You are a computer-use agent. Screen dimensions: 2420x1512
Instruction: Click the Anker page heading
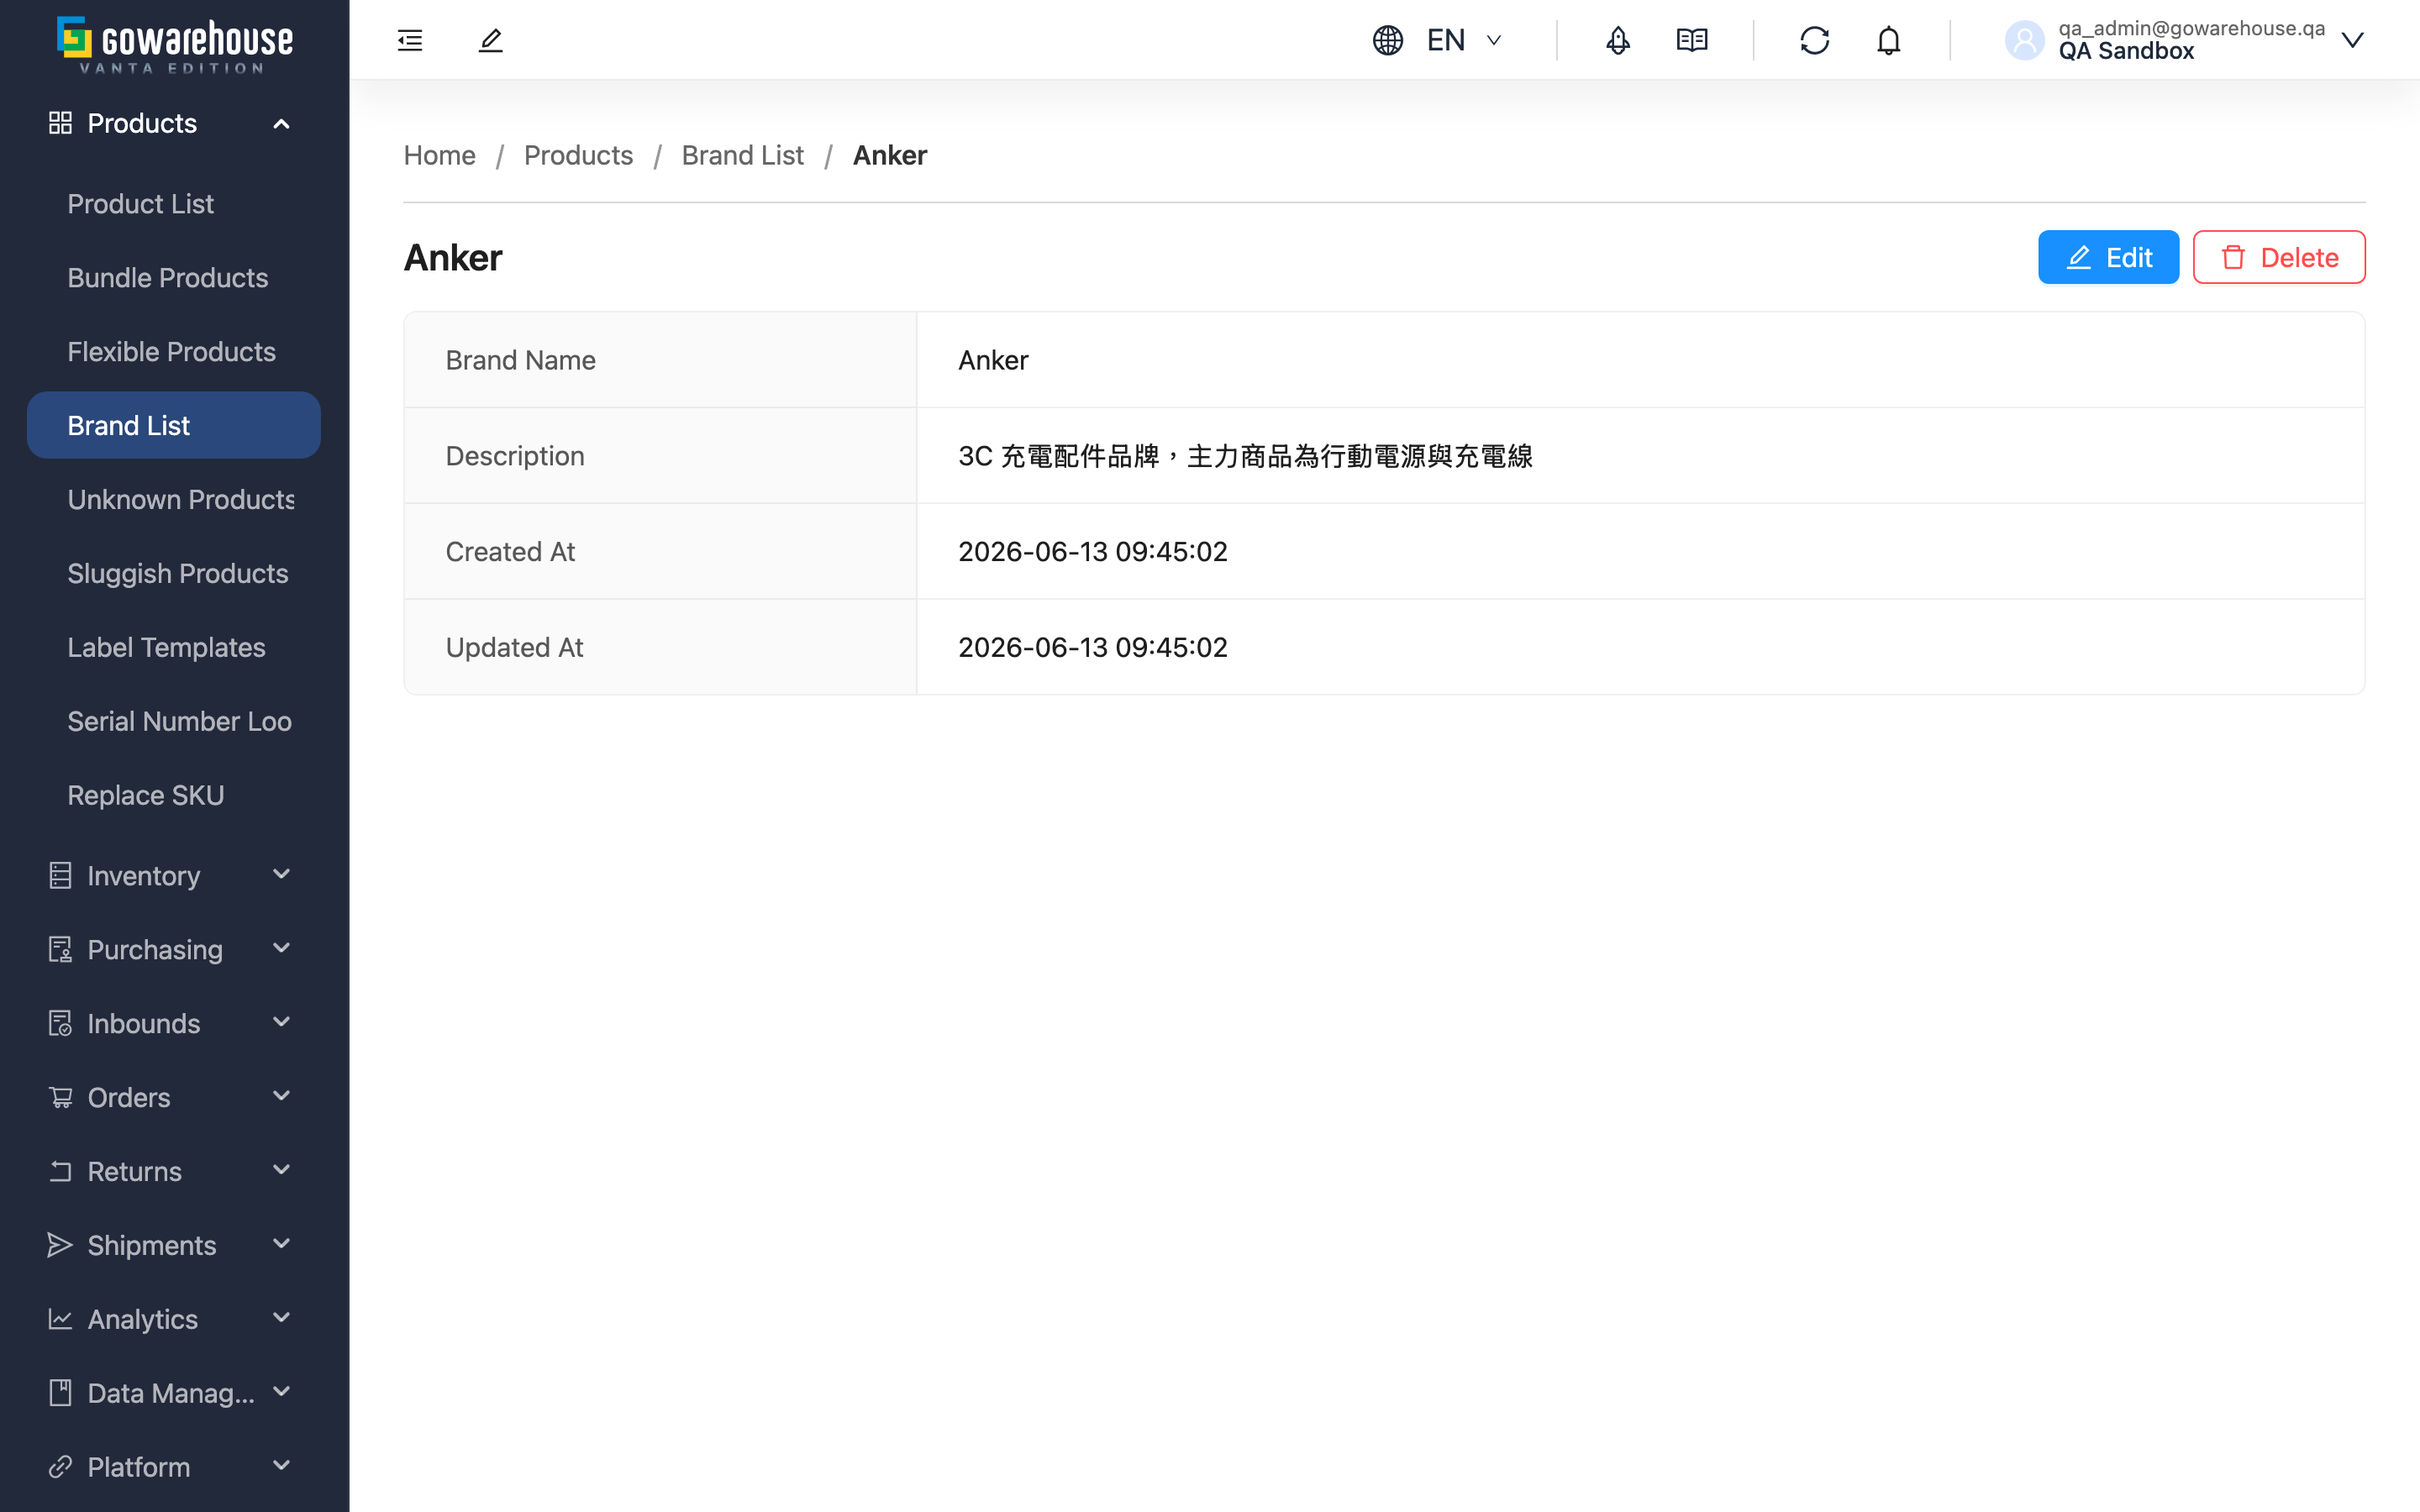click(453, 258)
